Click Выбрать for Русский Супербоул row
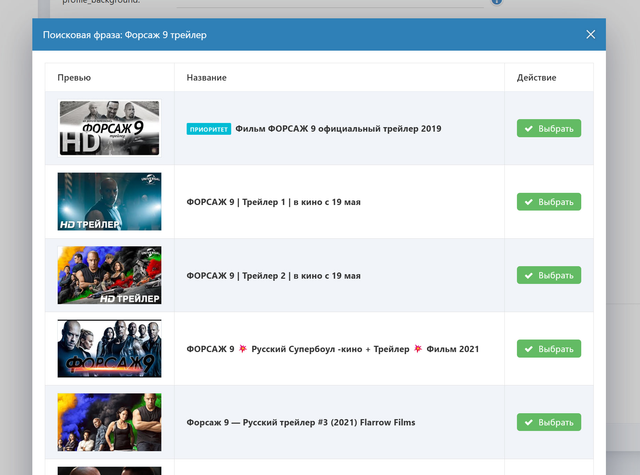The height and width of the screenshot is (475, 640). 549,348
